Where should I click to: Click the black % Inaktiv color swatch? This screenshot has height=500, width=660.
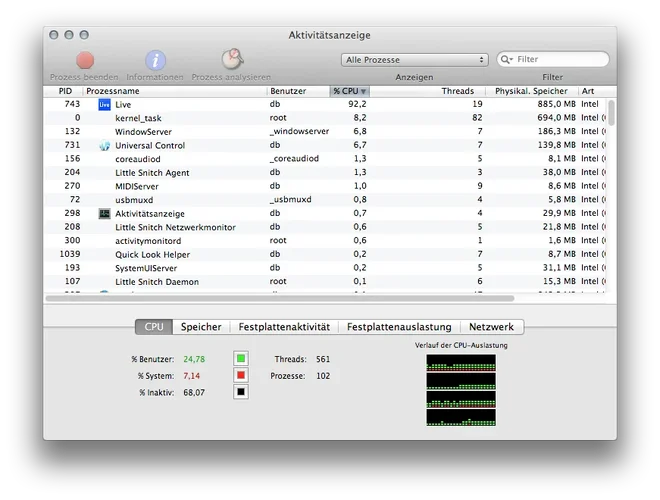(x=240, y=392)
